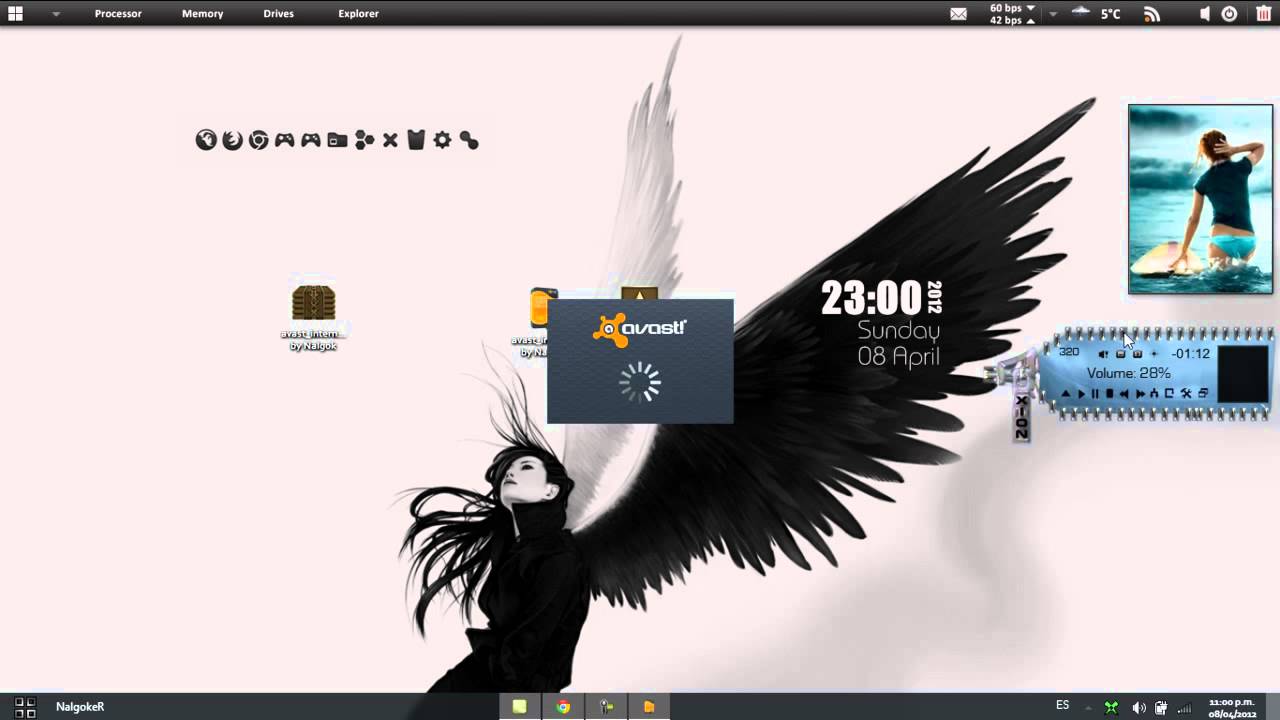Open the orange folder taskbar icon
Image resolution: width=1280 pixels, height=720 pixels.
(649, 706)
